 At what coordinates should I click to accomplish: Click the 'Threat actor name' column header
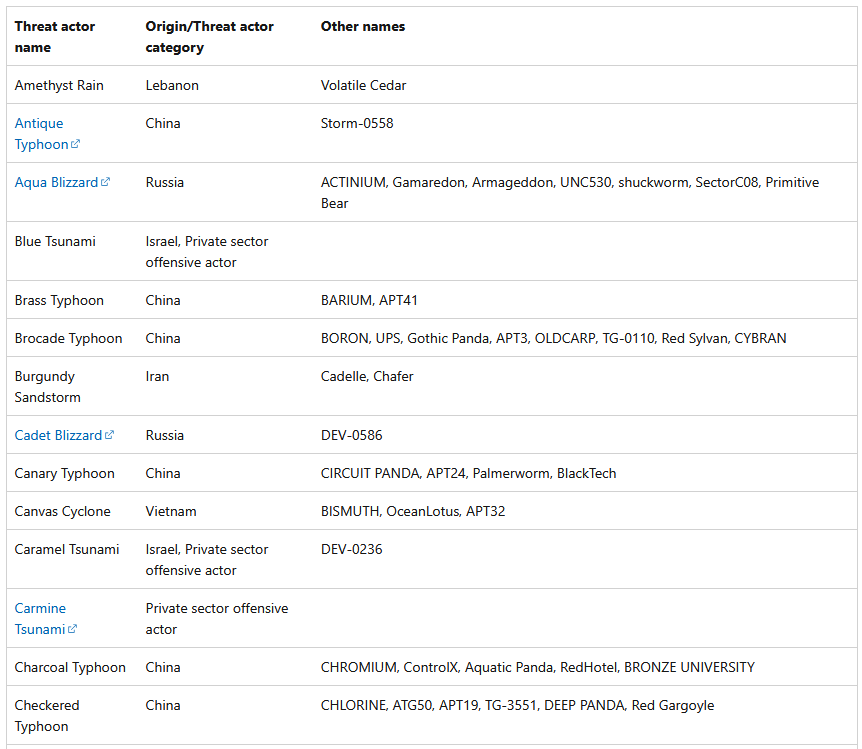tap(55, 37)
